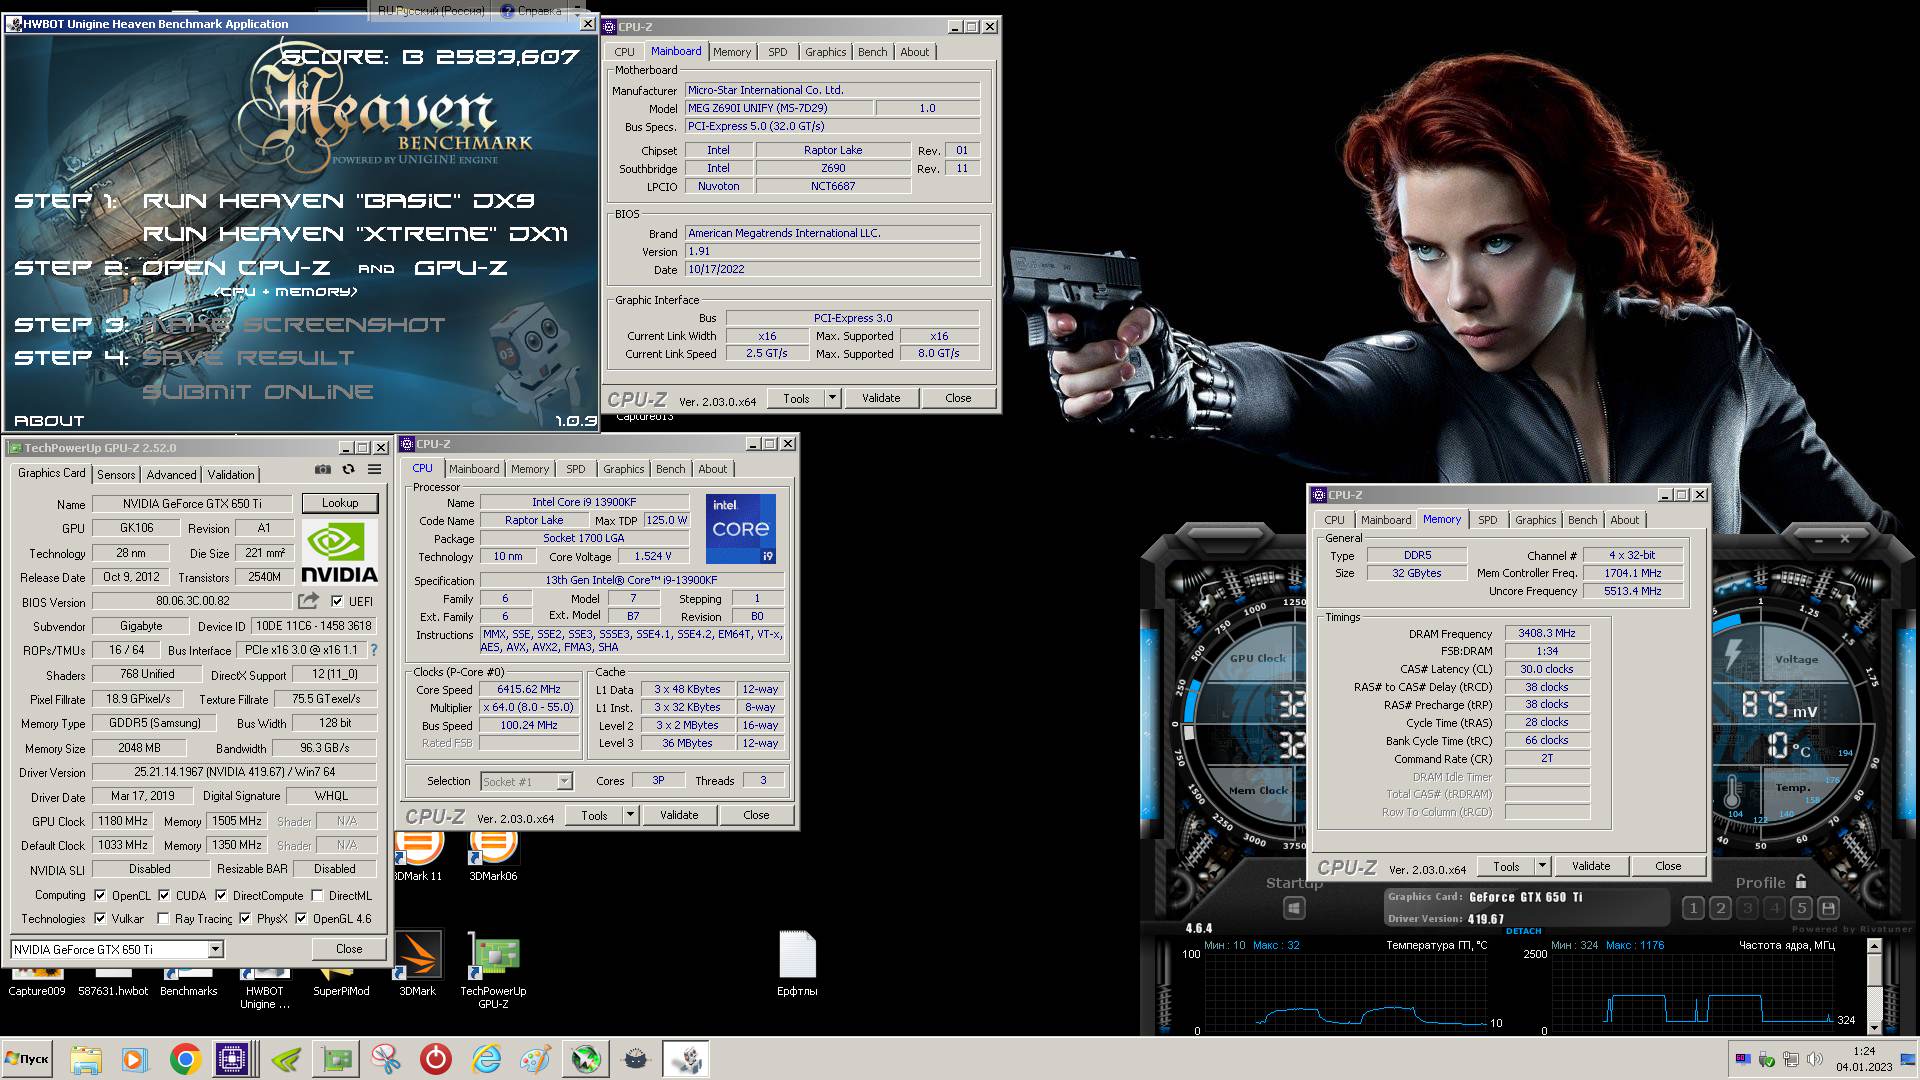Image resolution: width=1920 pixels, height=1080 pixels.
Task: Click GPU-Z graphics card taskbar icon
Action: 336,1059
